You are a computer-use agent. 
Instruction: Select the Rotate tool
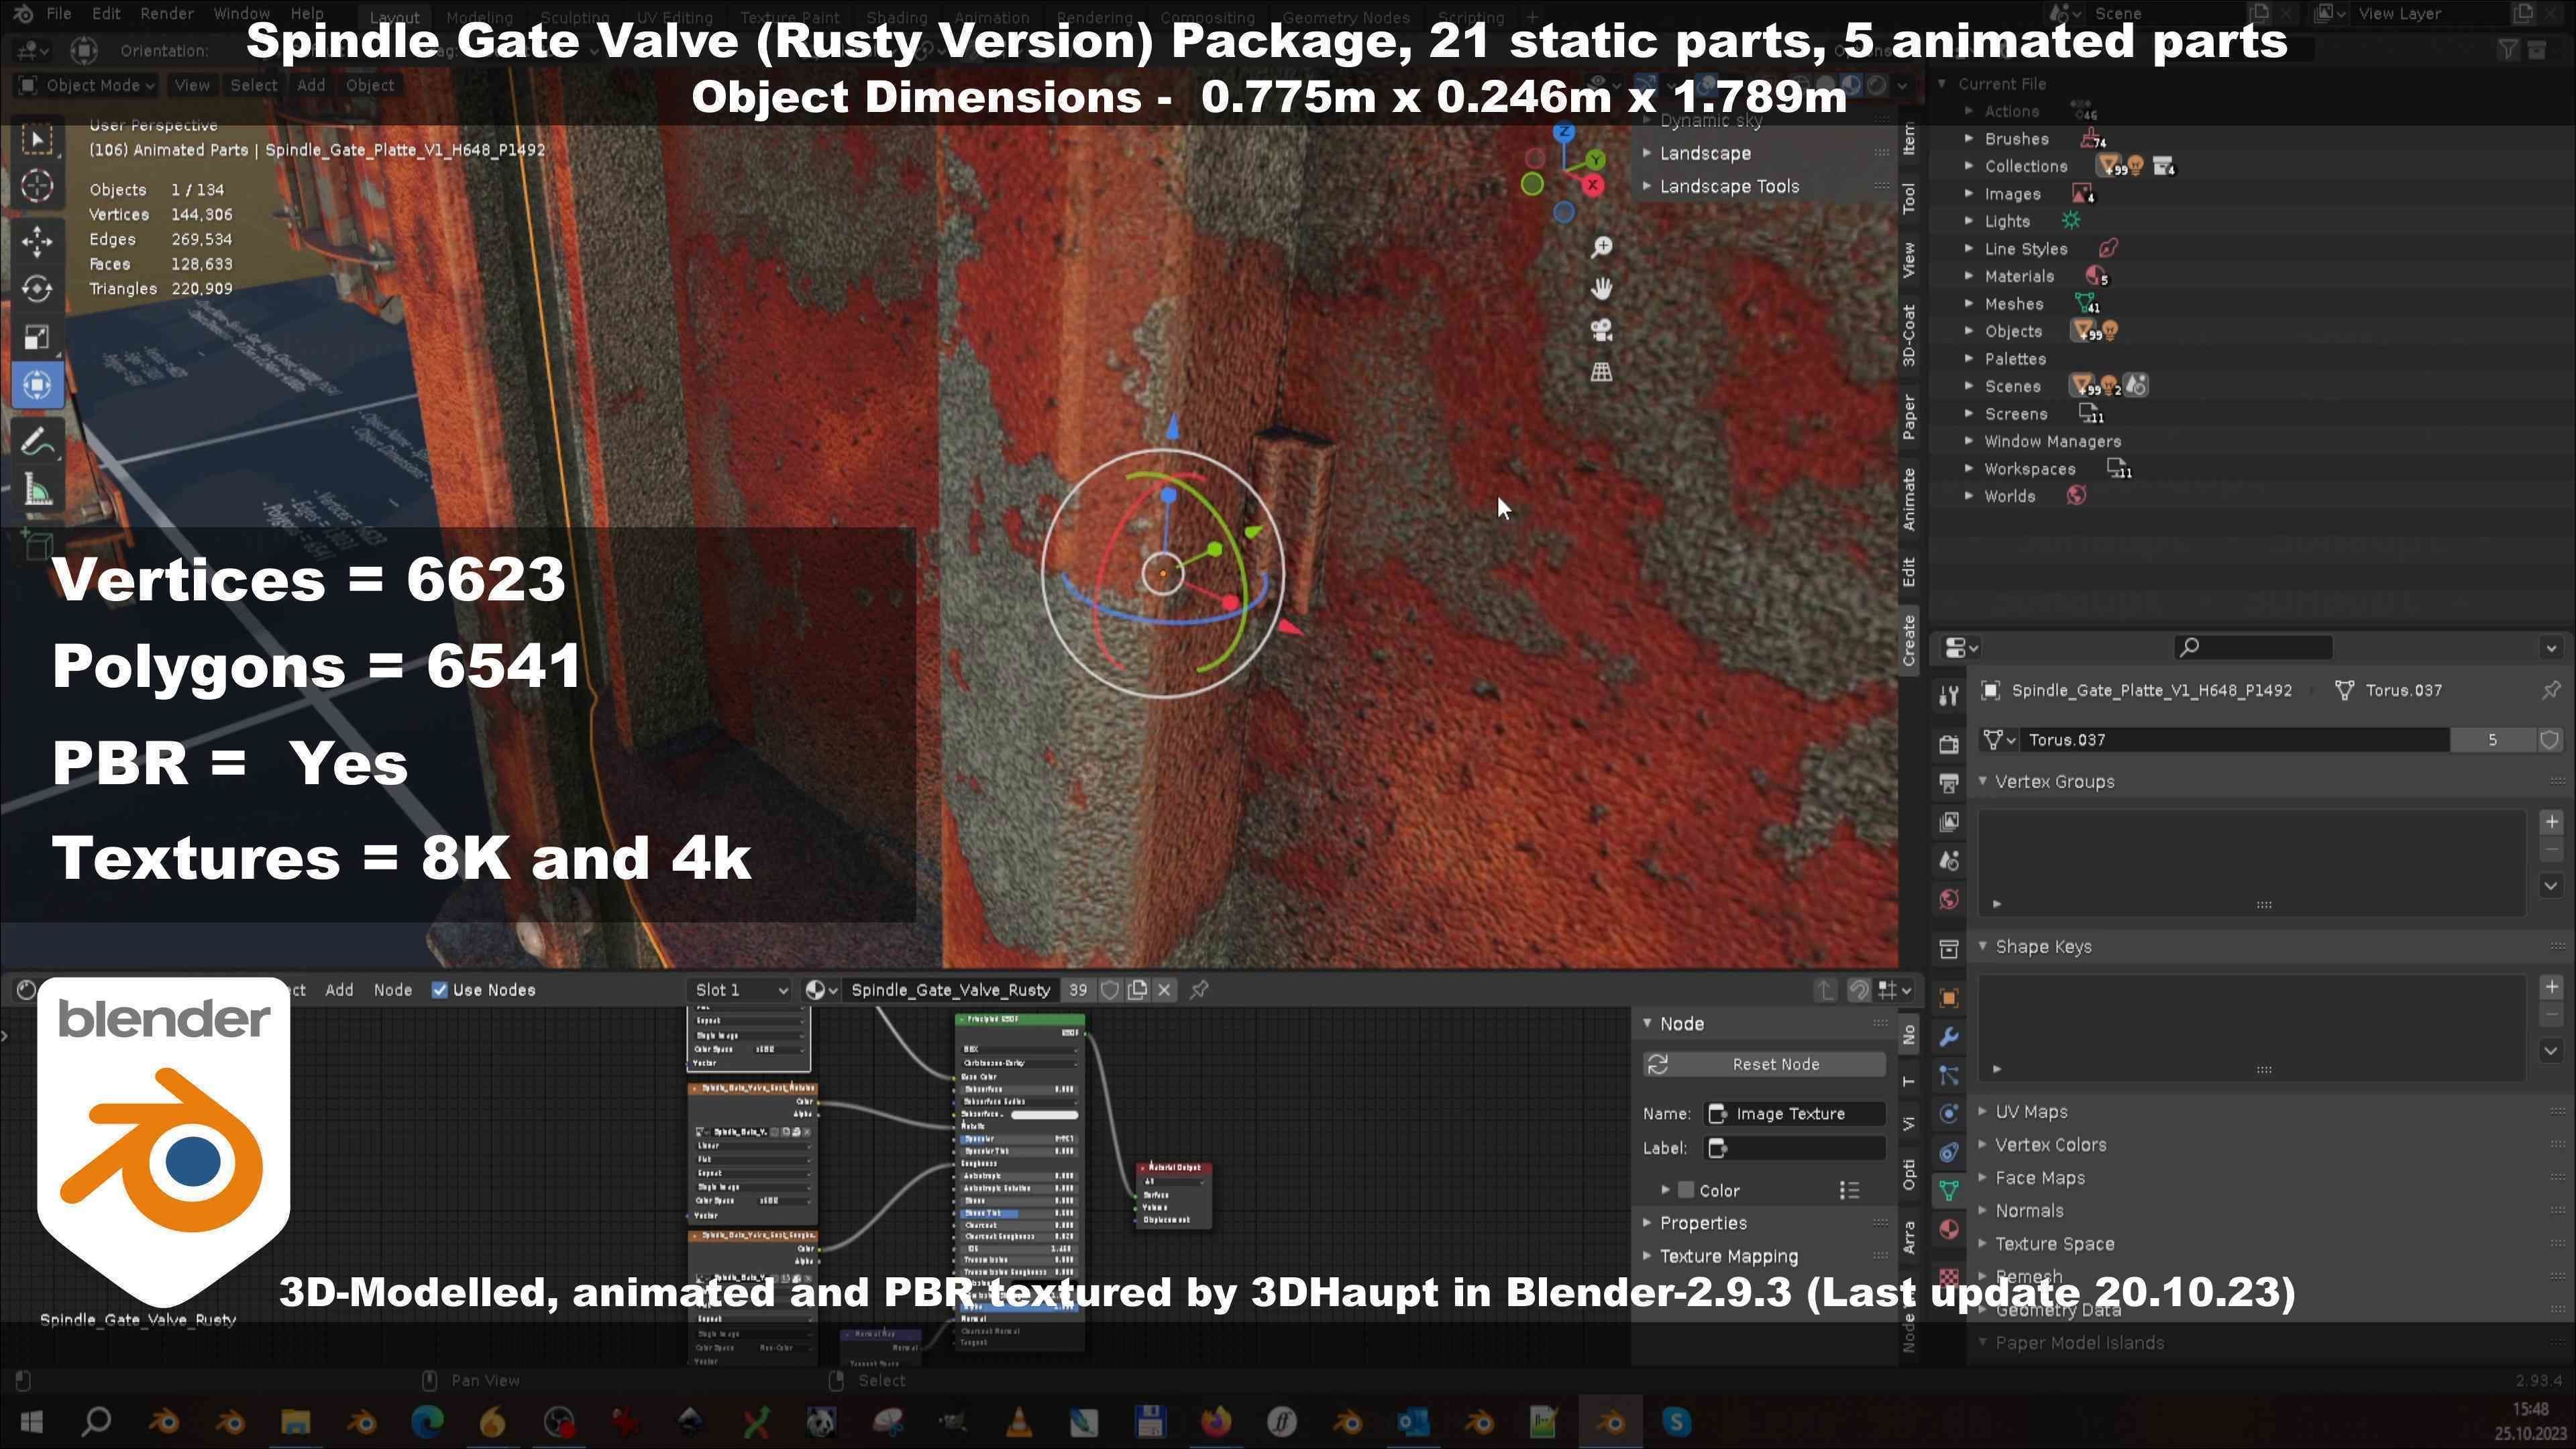(37, 289)
